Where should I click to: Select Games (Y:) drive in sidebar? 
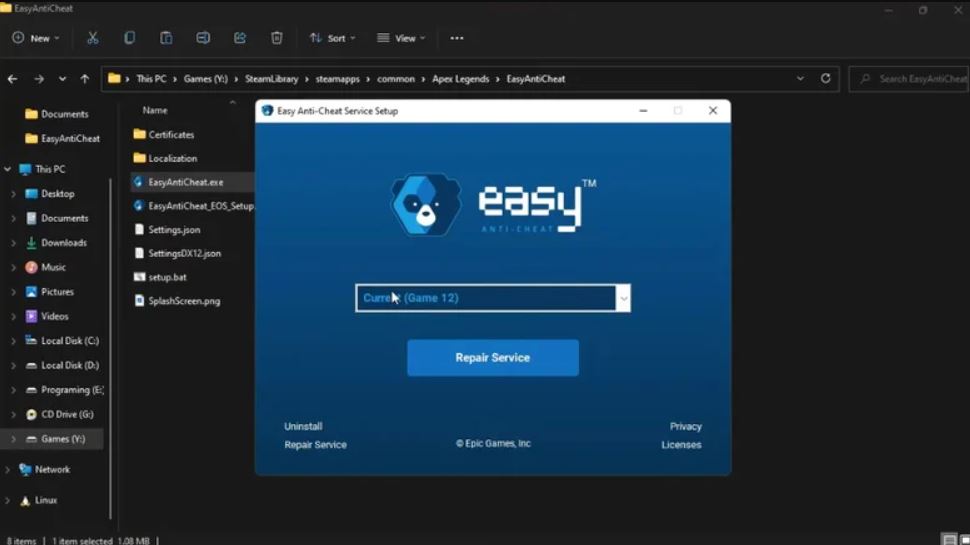coord(62,439)
